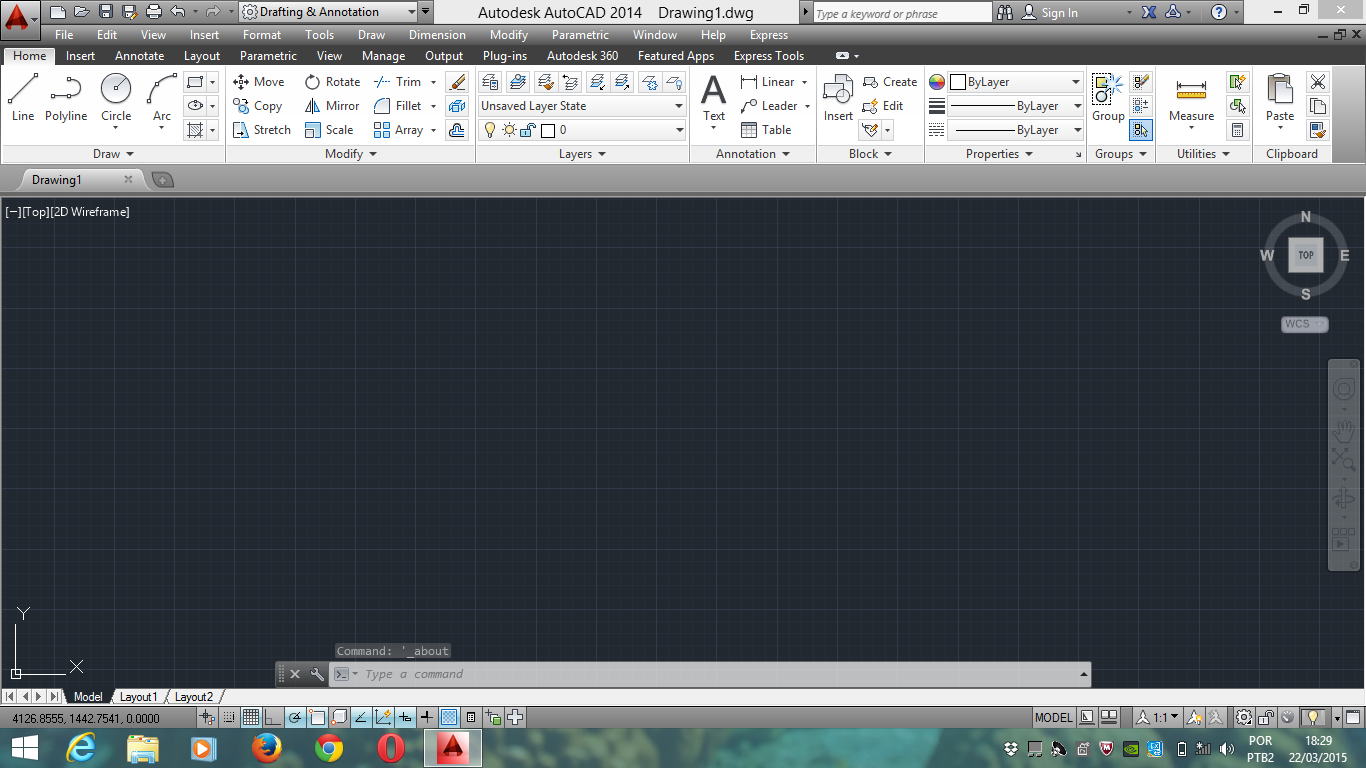This screenshot has width=1366, height=768.
Task: Click the Mirror tool
Action: [332, 106]
